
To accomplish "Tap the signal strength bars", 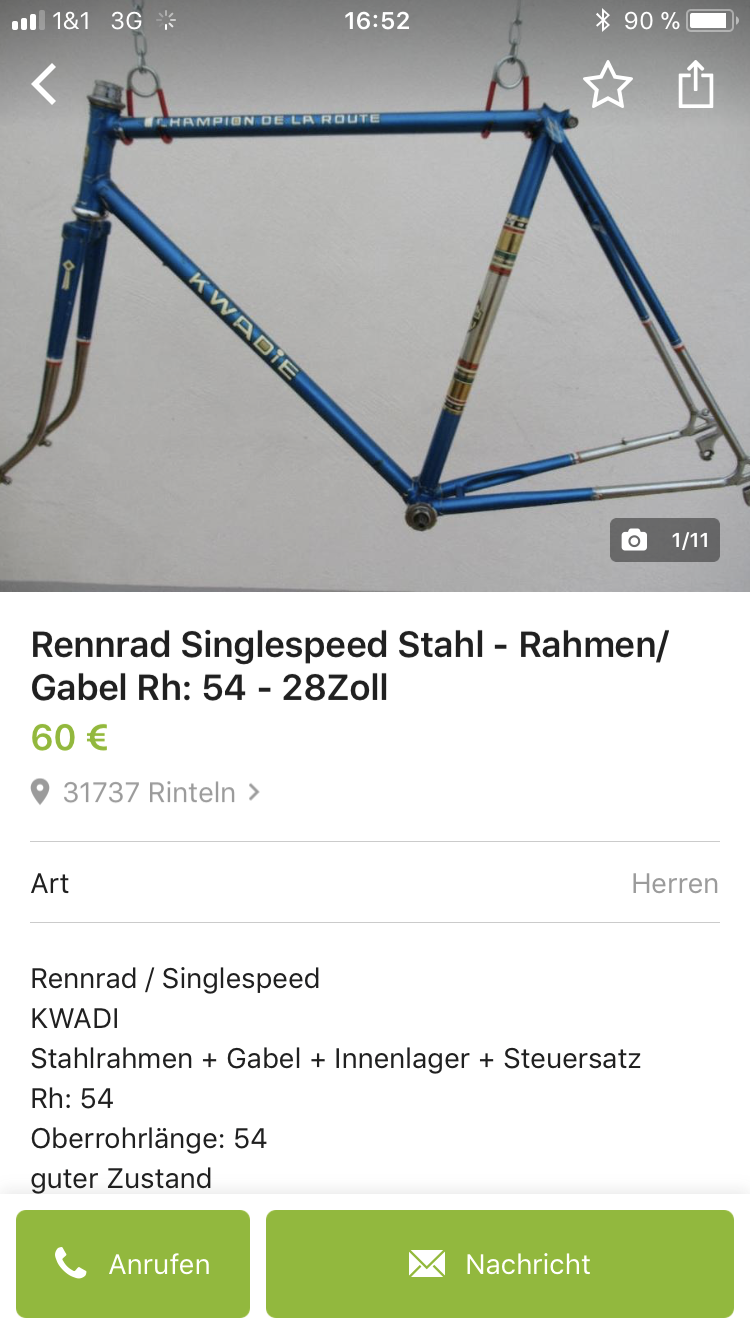I will coord(28,21).
